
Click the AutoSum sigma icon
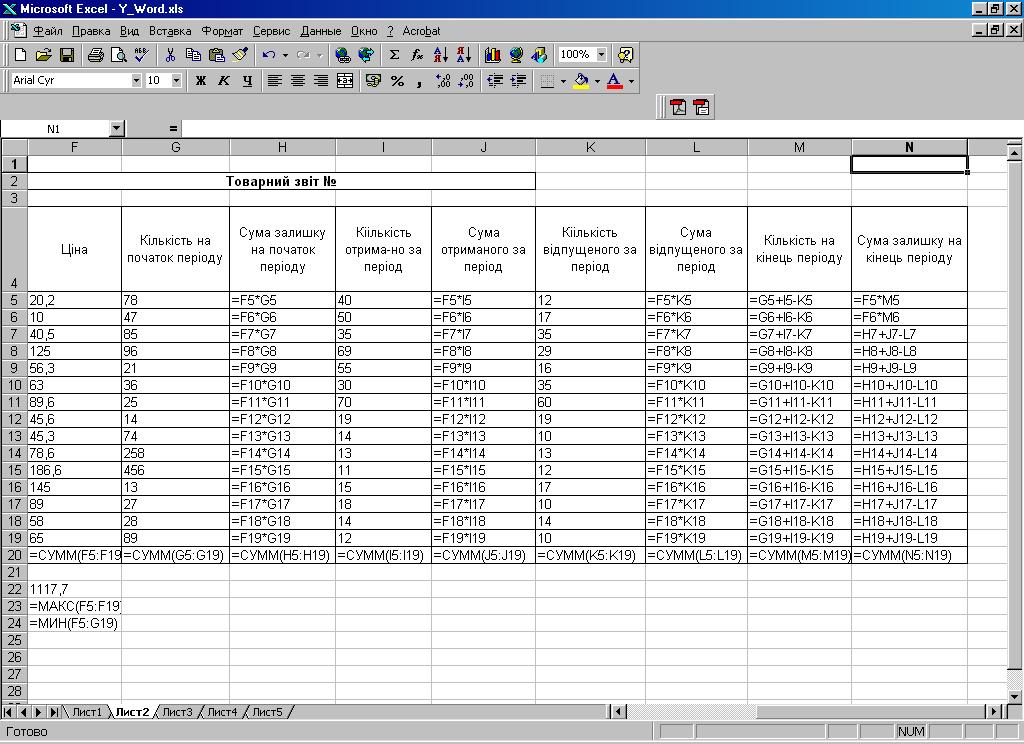point(394,55)
